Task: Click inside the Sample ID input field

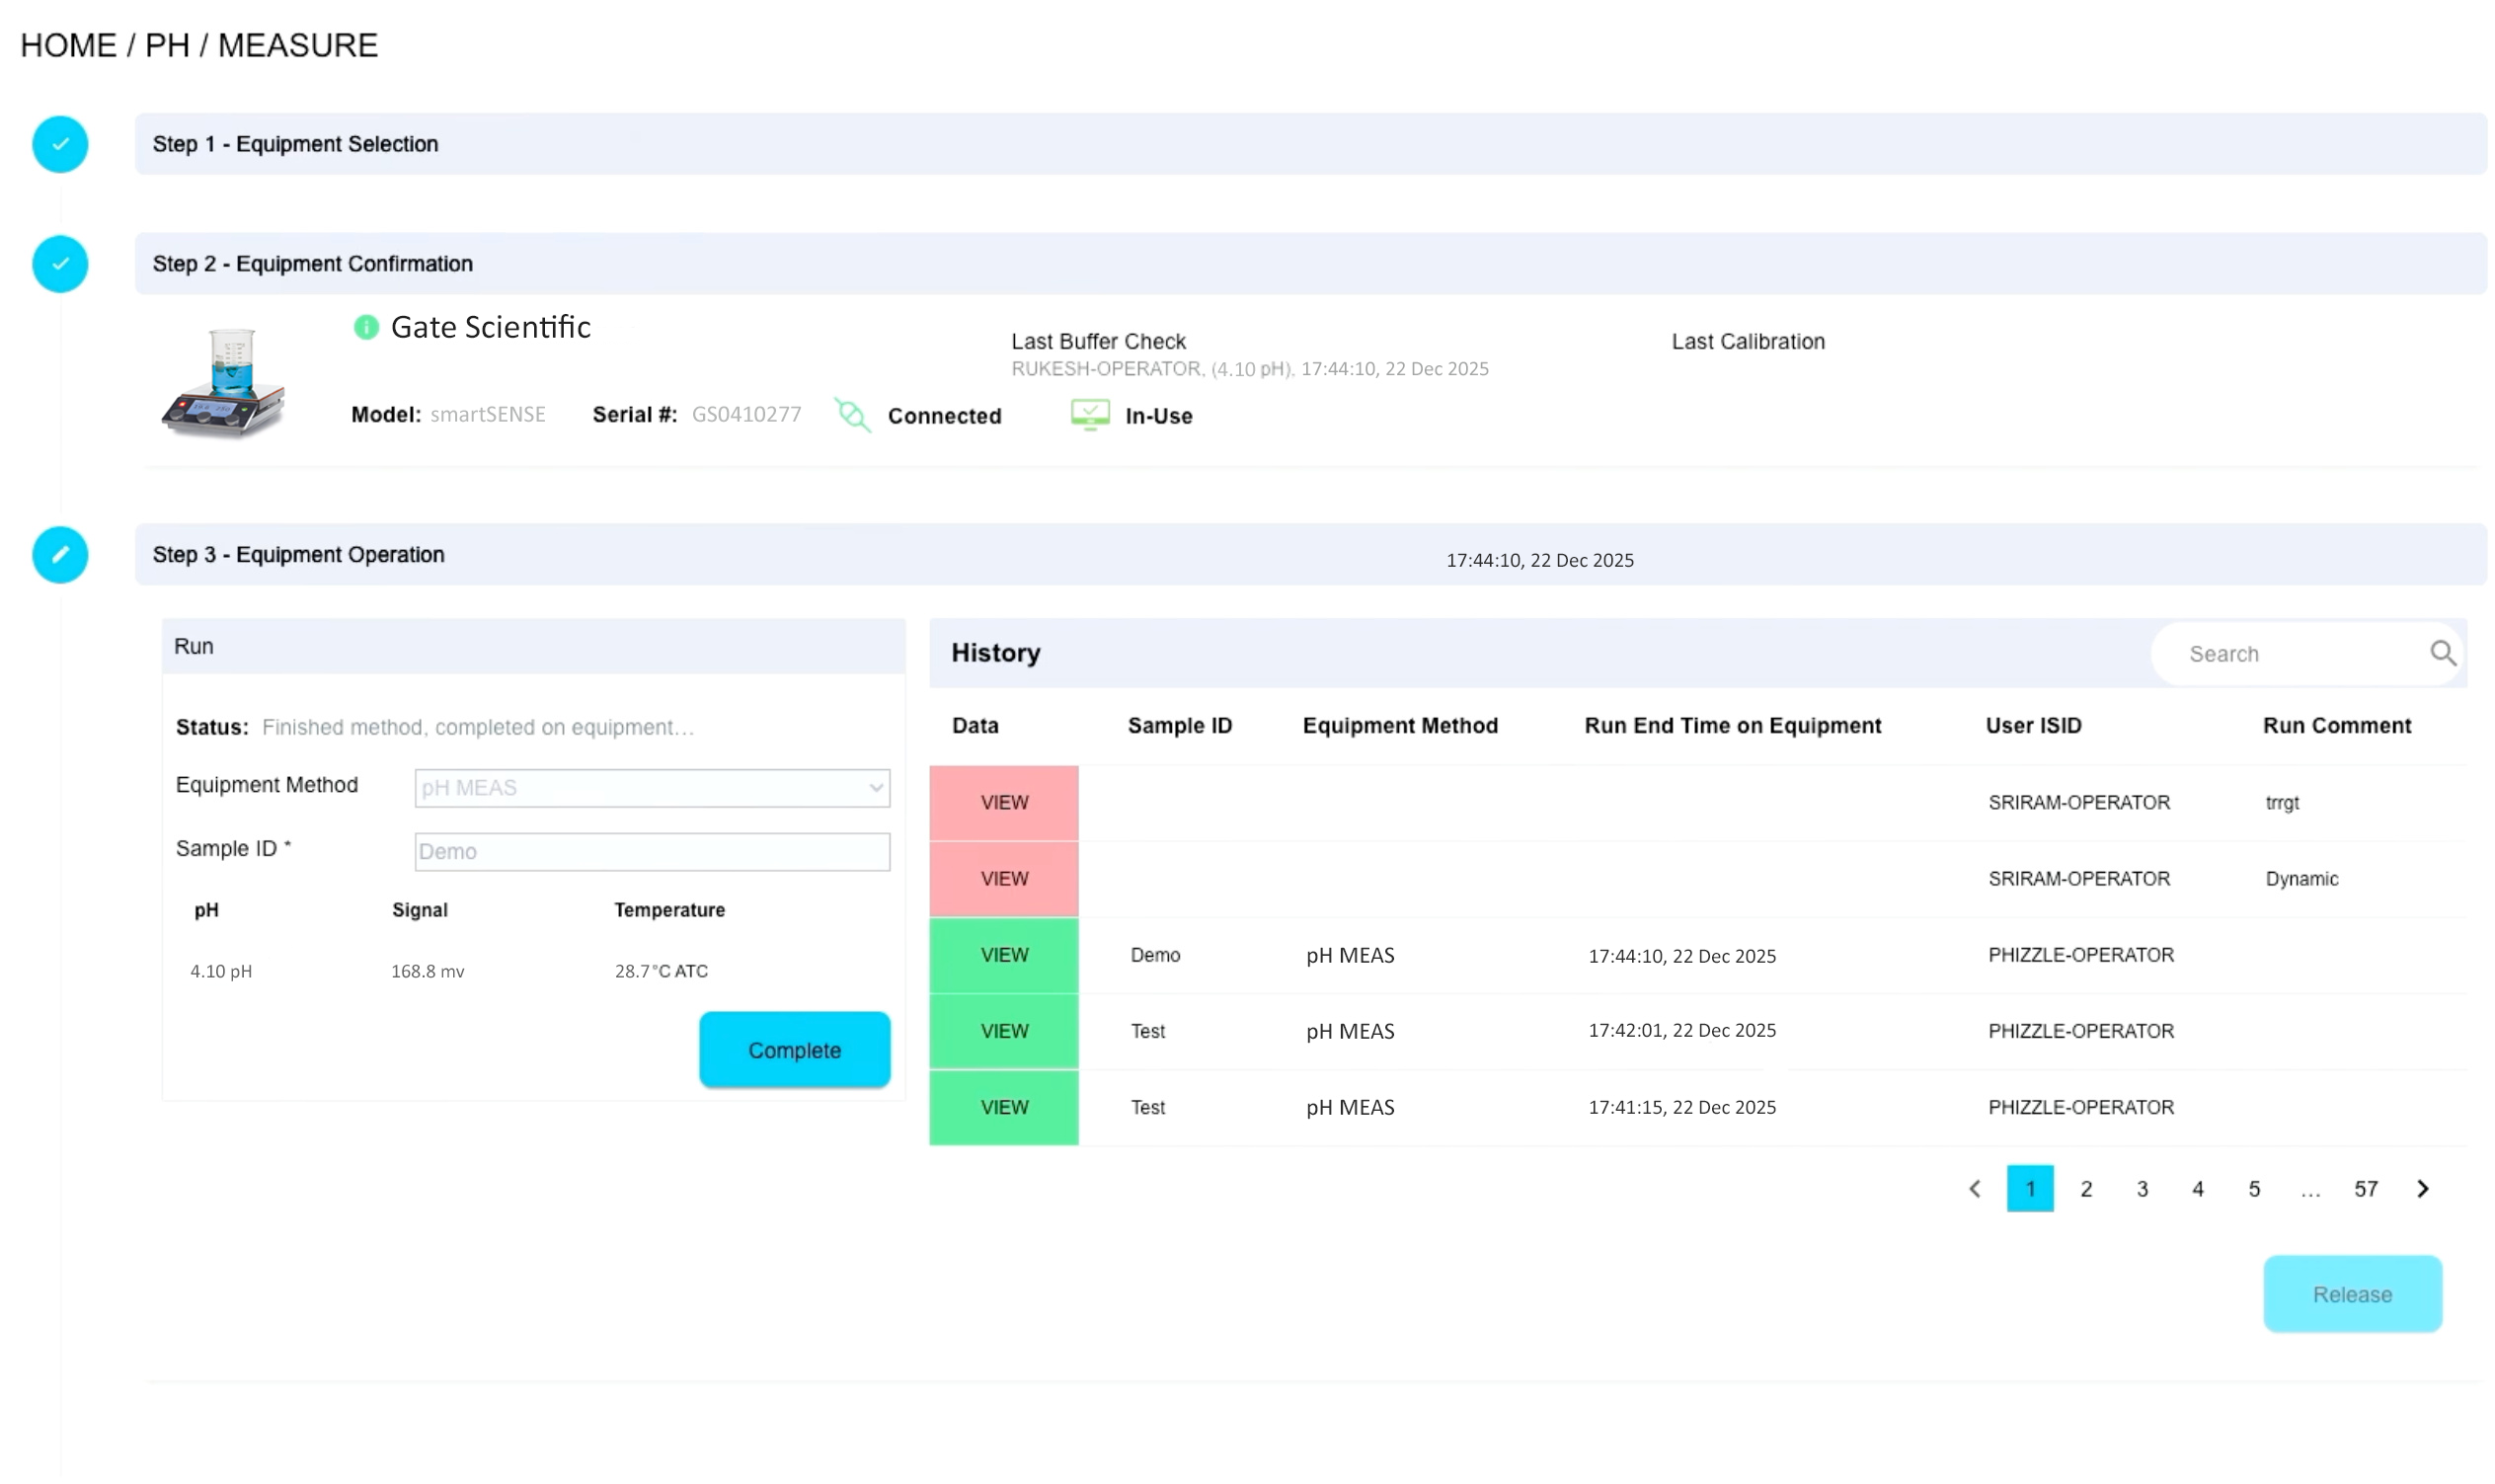Action: point(651,851)
